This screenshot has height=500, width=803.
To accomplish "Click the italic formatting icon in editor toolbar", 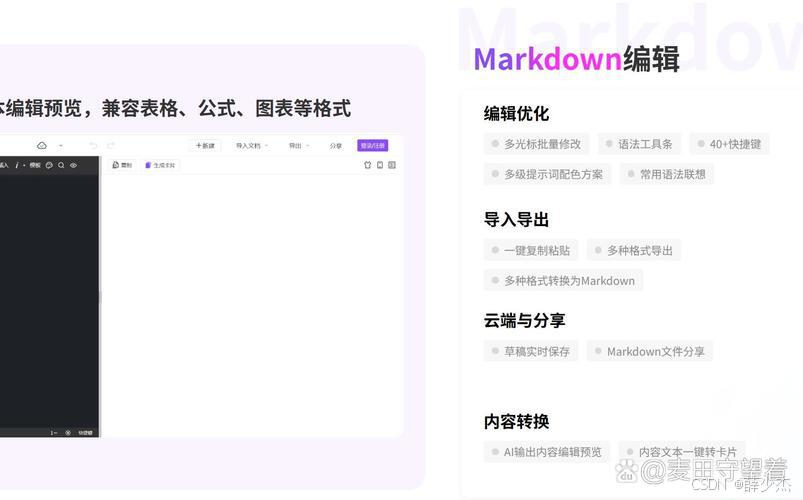I will (x=17, y=165).
